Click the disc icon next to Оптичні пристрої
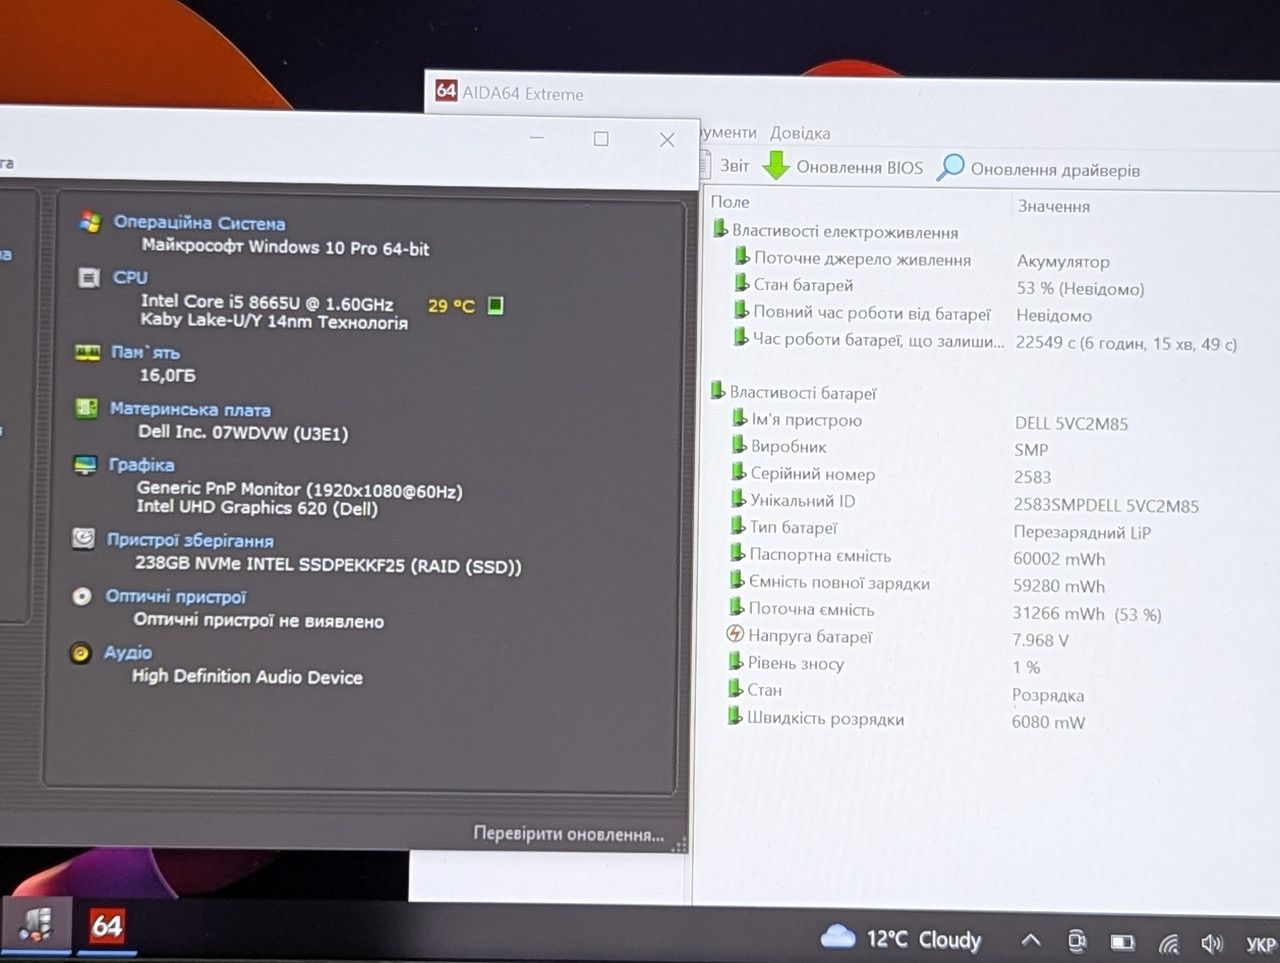Image resolution: width=1280 pixels, height=963 pixels. pos(82,596)
